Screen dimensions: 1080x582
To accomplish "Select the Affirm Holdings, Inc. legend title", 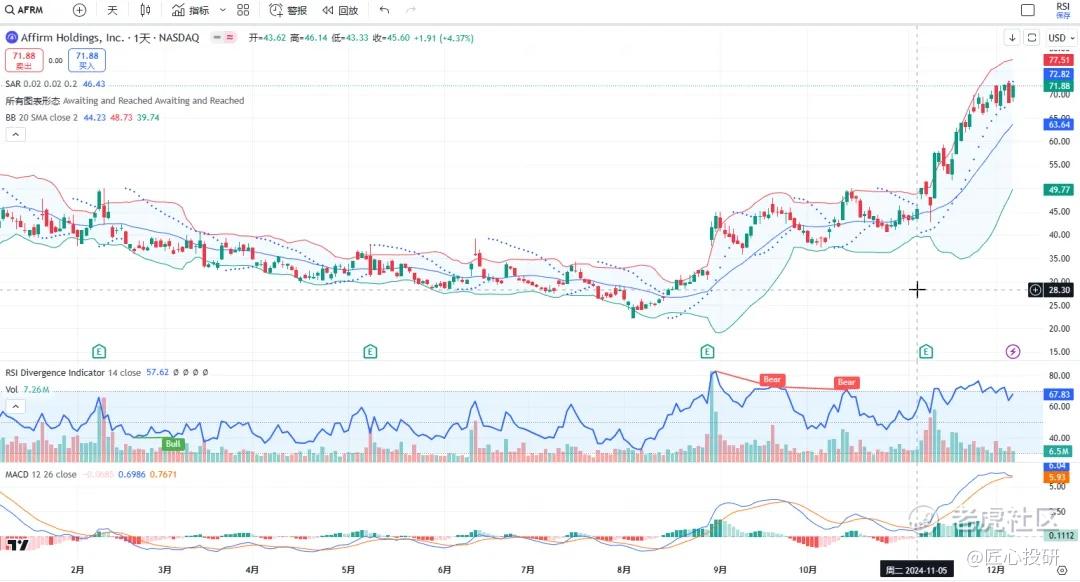I will coord(72,38).
